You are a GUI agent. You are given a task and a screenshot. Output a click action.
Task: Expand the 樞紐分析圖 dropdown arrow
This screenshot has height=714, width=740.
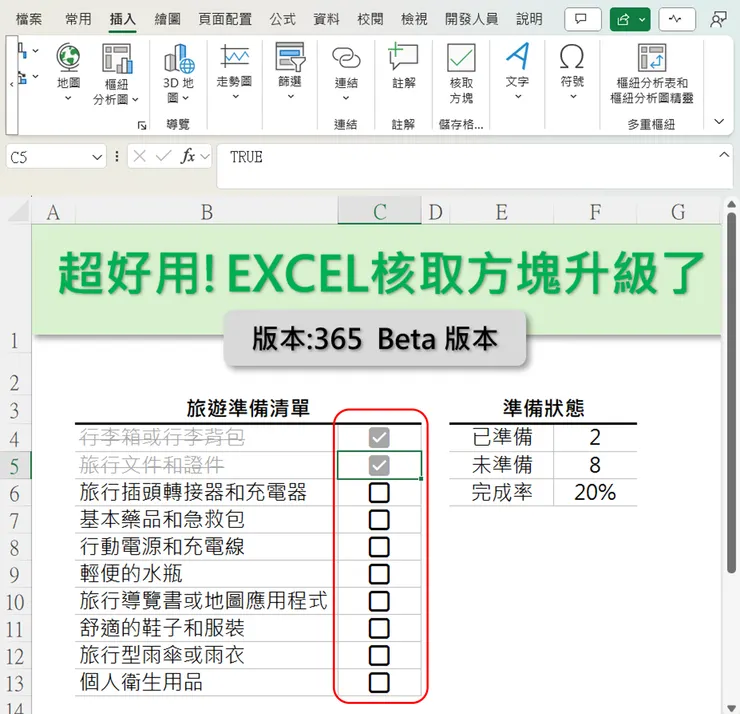[x=135, y=100]
